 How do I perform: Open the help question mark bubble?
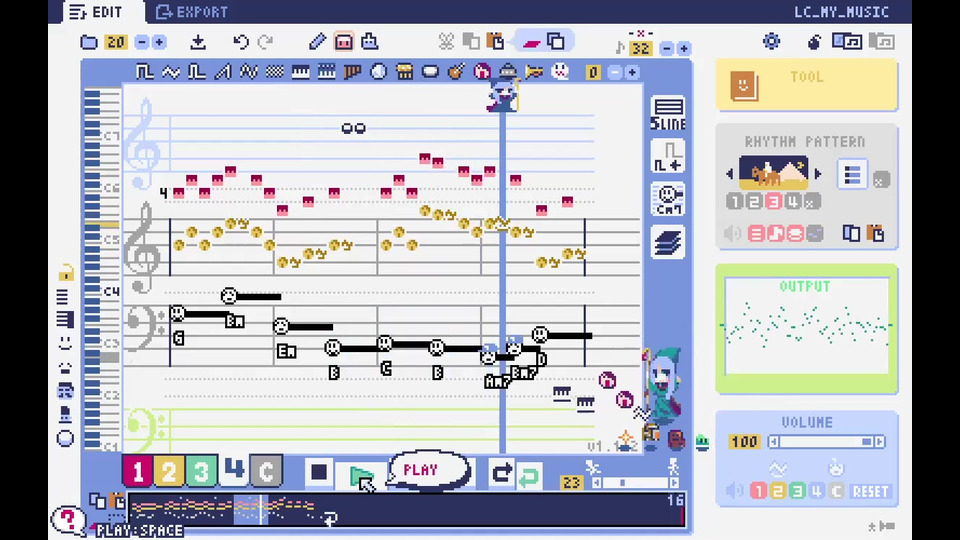pyautogui.click(x=69, y=520)
